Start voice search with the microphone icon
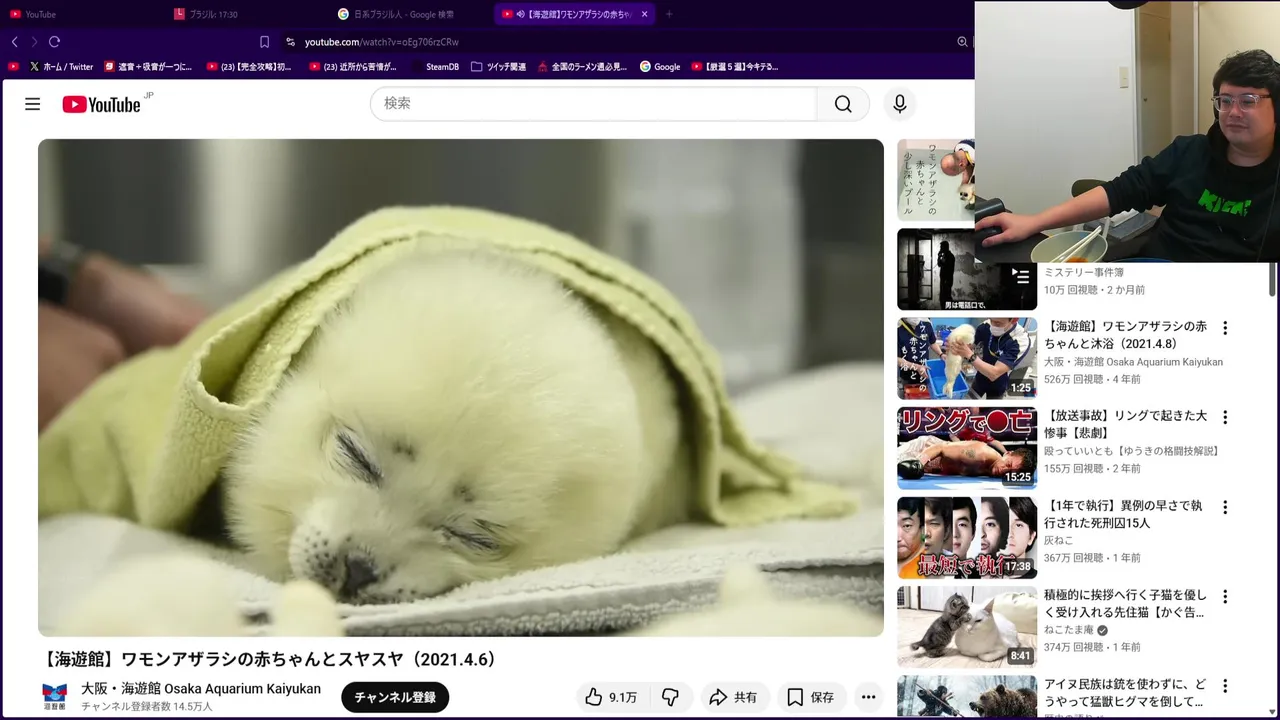 pyautogui.click(x=900, y=104)
